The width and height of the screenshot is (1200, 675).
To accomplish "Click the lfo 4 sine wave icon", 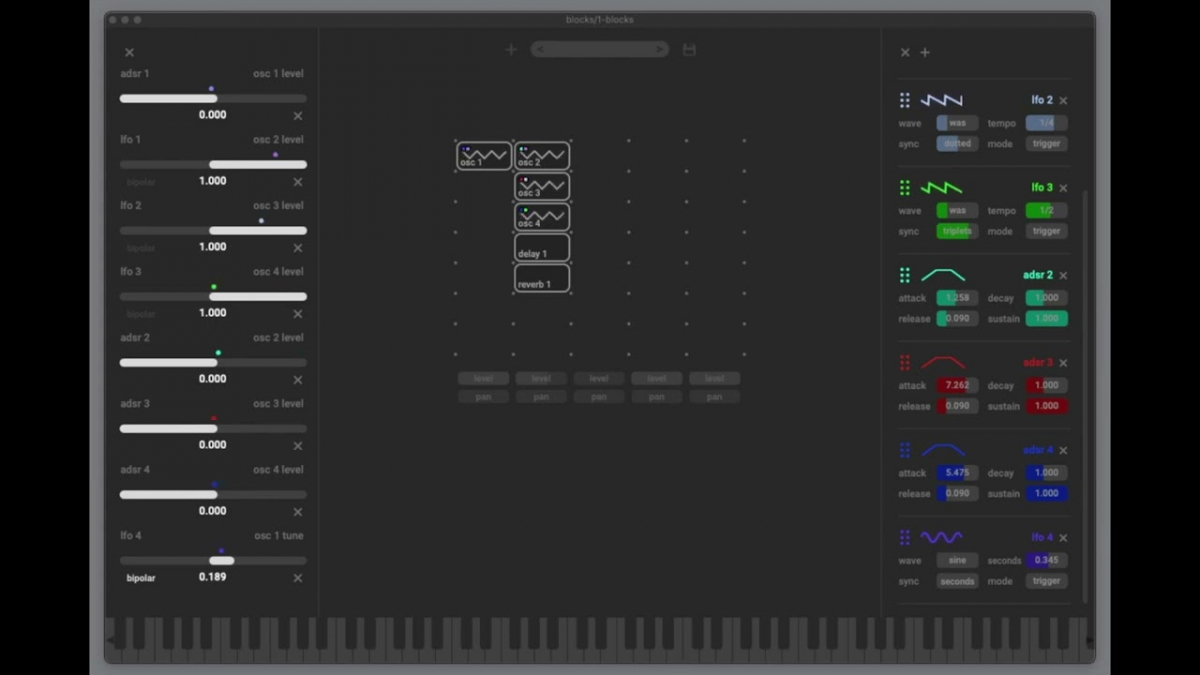I will (942, 537).
